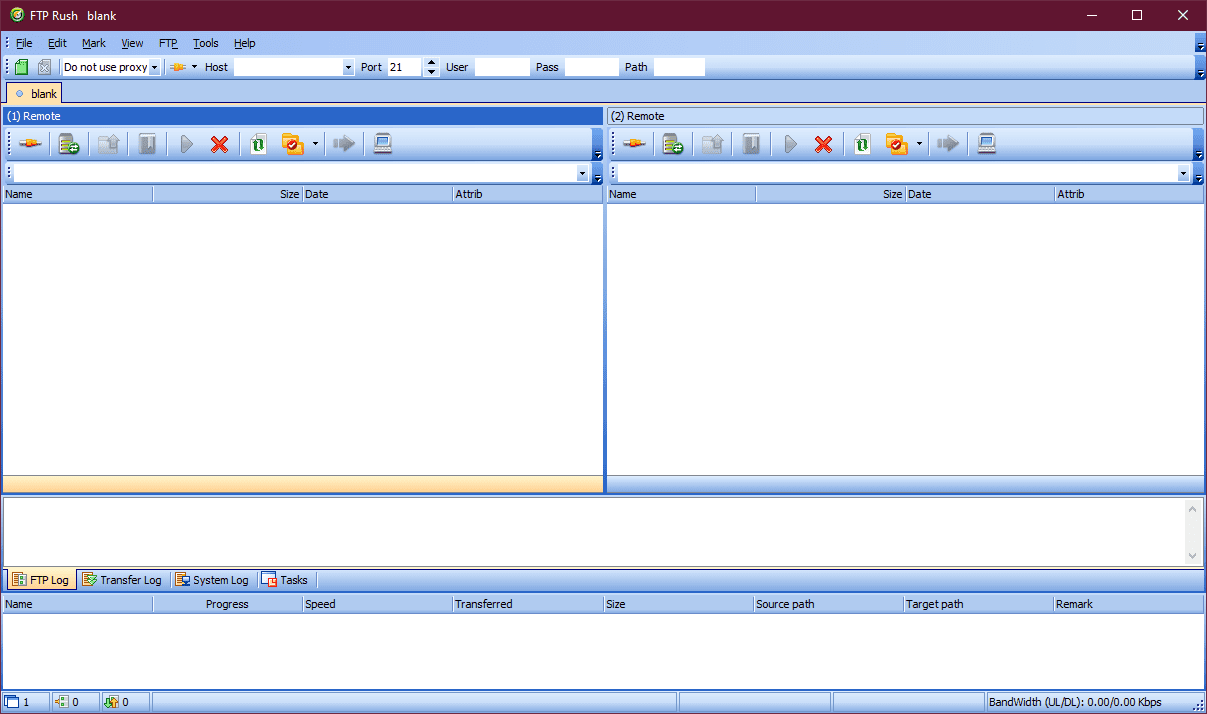1207x714 pixels.
Task: Click the green new tab icon in the top toolbar
Action: [x=21, y=67]
